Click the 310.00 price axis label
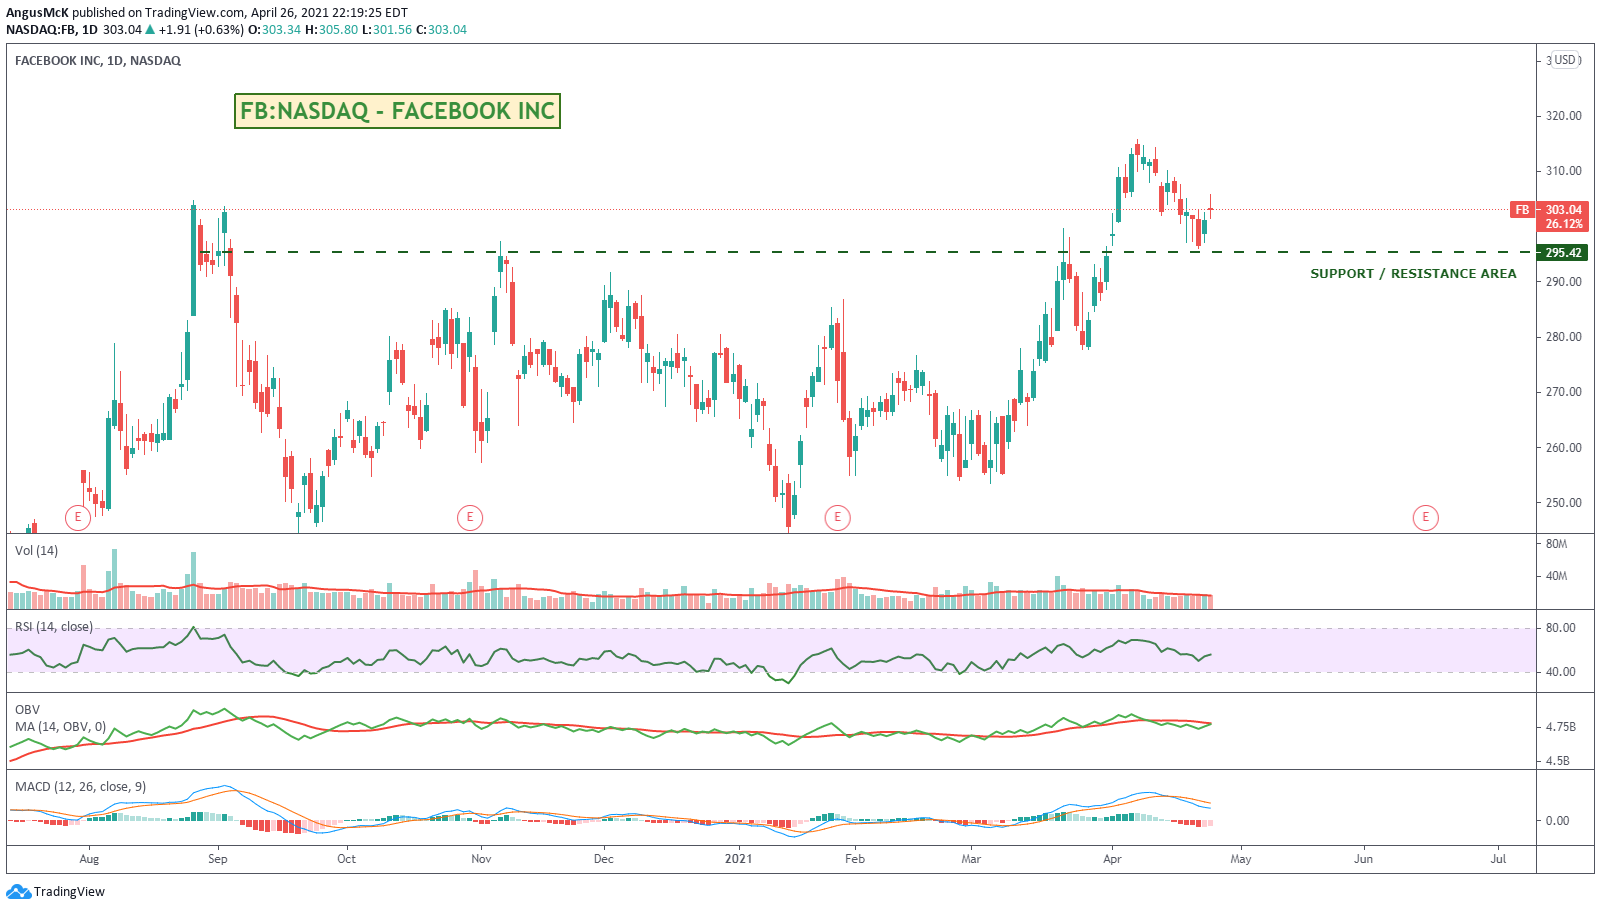Image resolution: width=1601 pixels, height=910 pixels. click(x=1564, y=171)
